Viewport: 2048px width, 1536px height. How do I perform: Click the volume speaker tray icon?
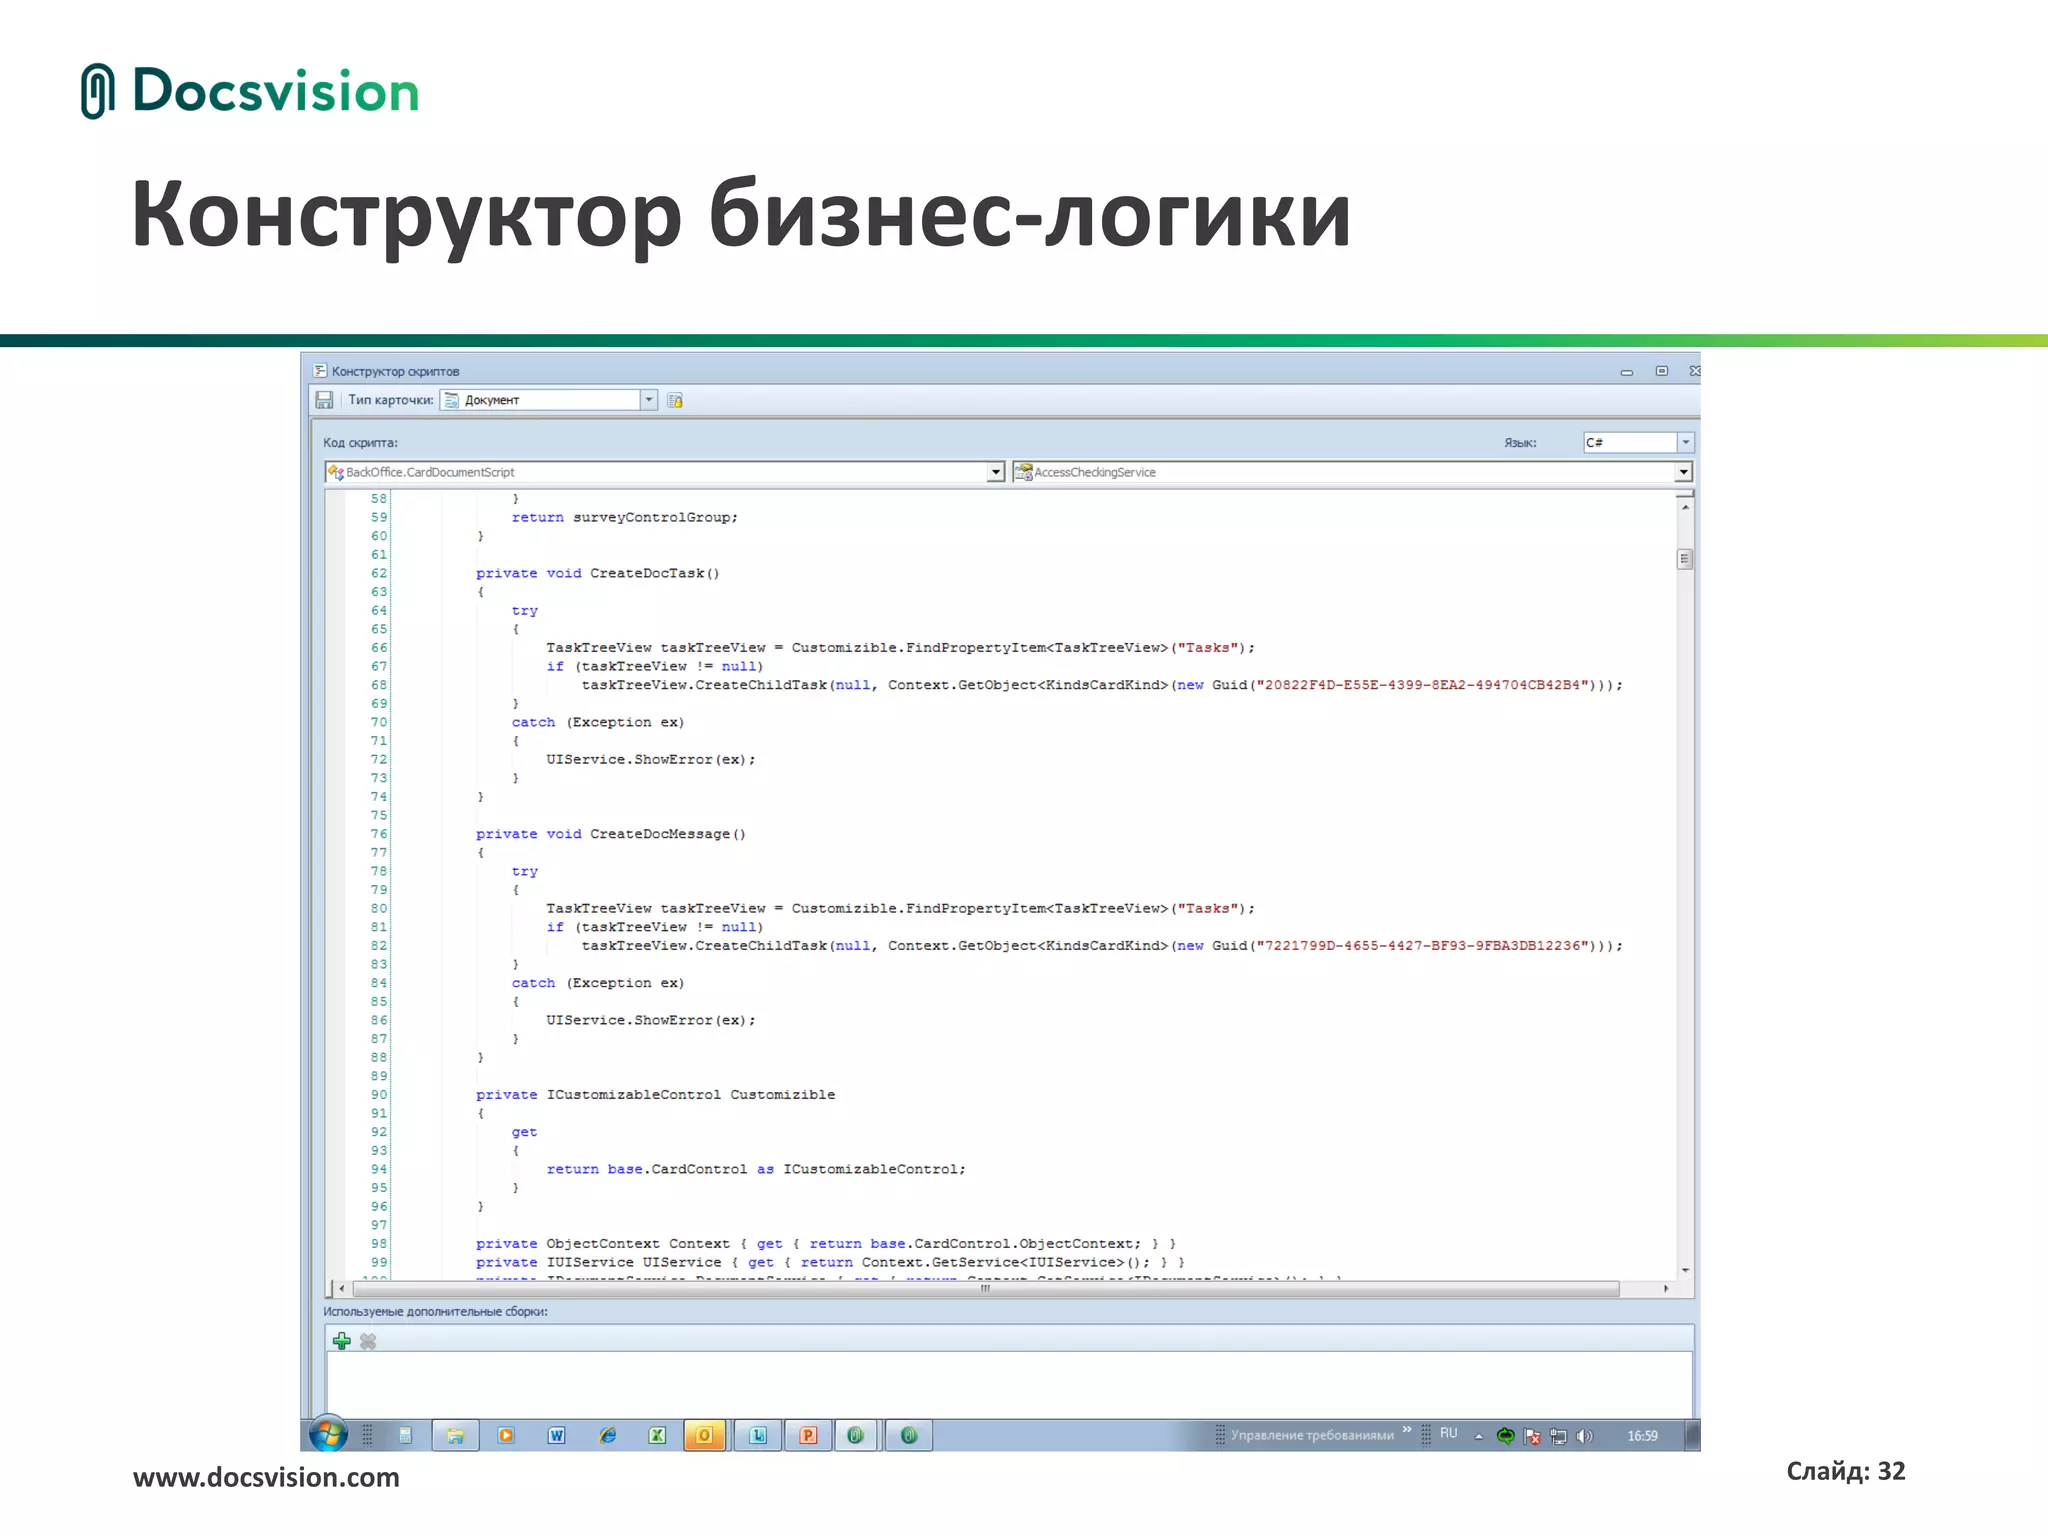click(x=1584, y=1436)
